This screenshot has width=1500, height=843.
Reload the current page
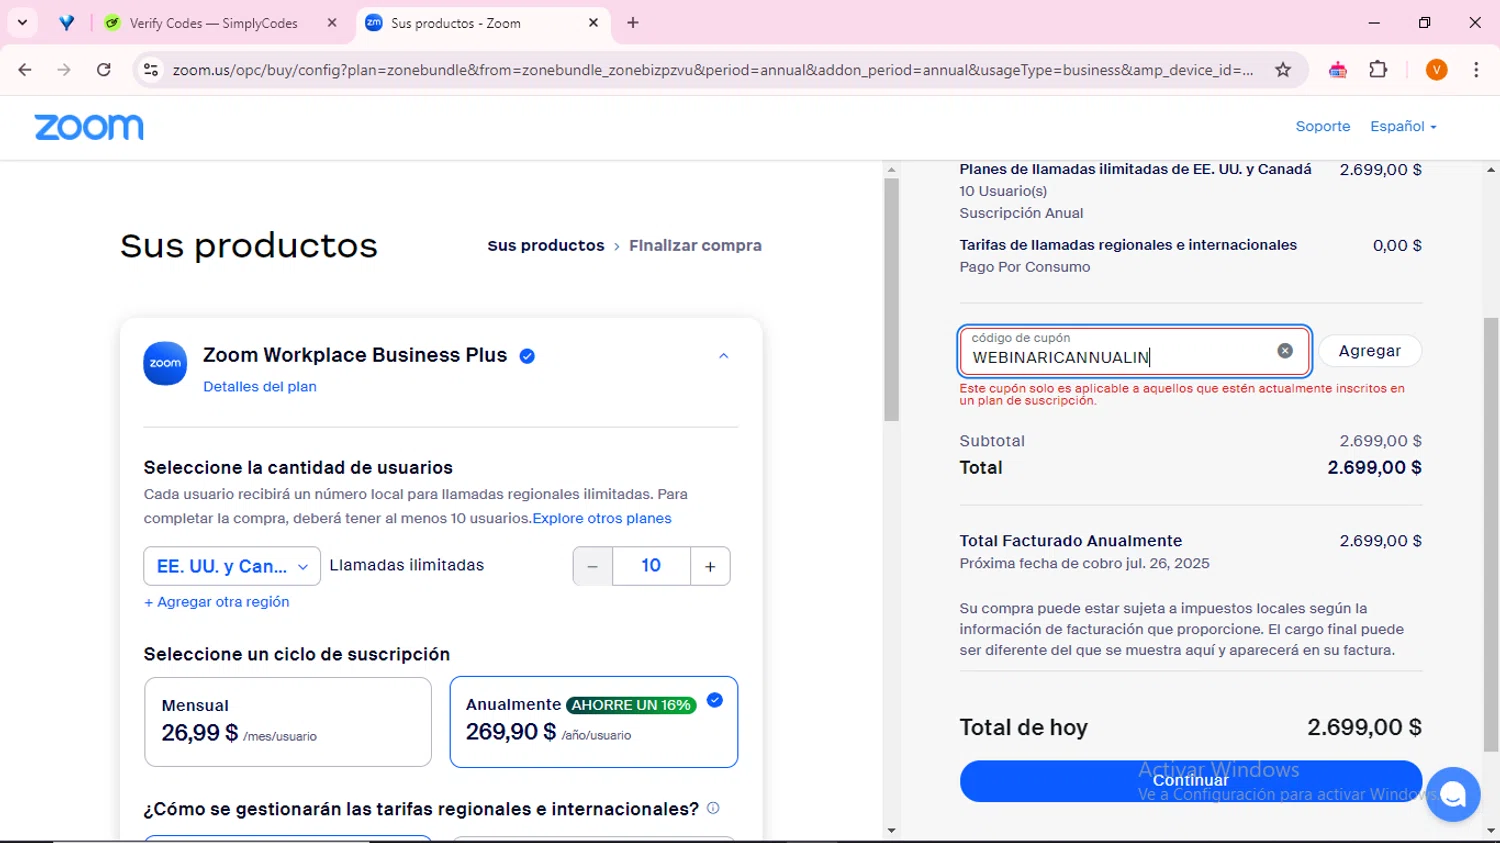[103, 70]
